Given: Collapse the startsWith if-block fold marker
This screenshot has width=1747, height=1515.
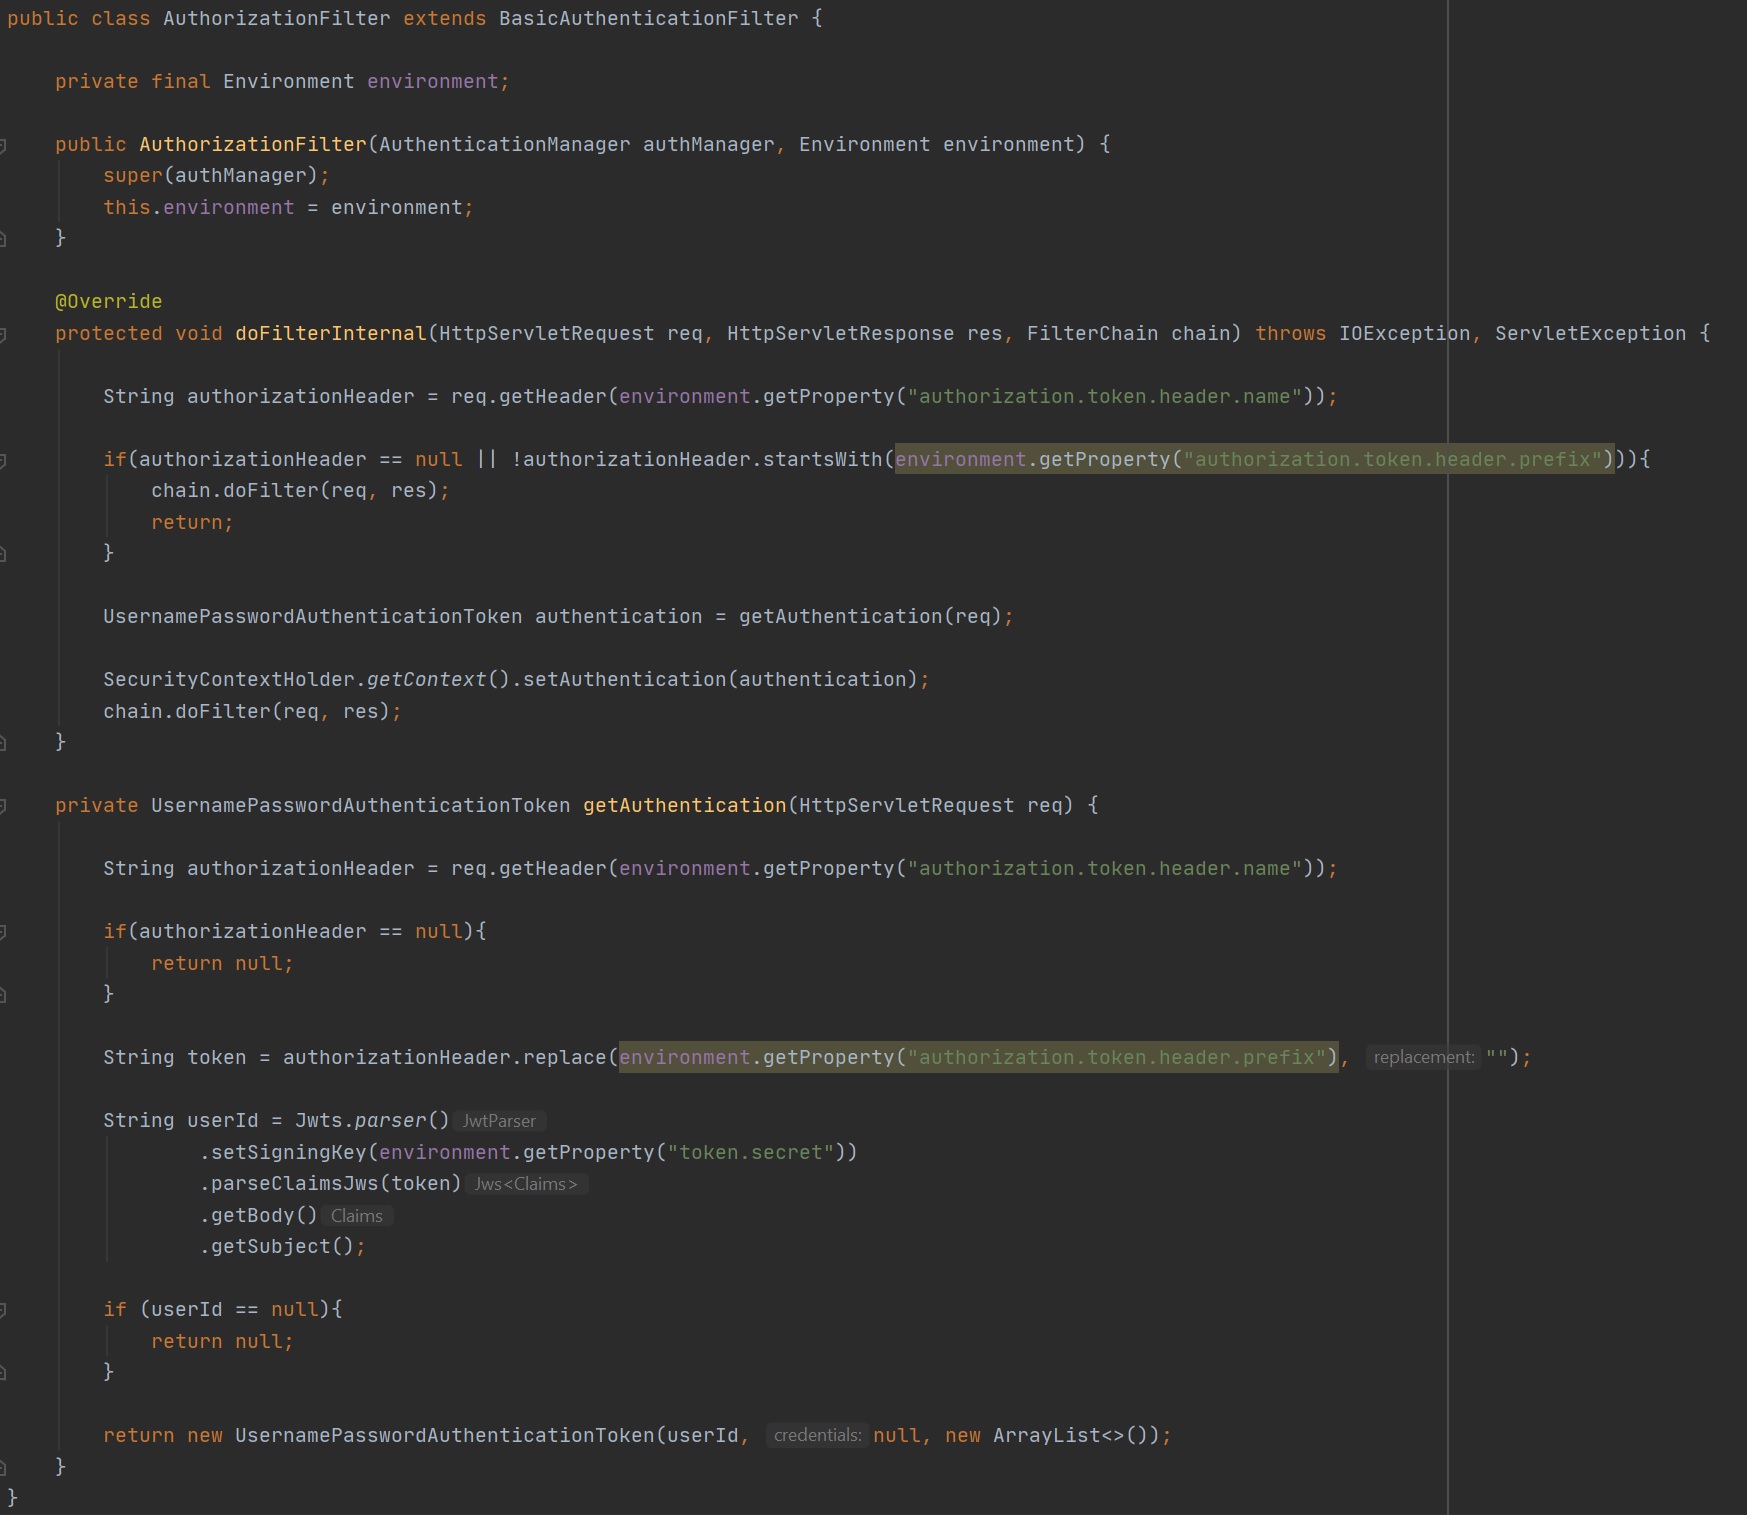Looking at the screenshot, I should pyautogui.click(x=3, y=461).
